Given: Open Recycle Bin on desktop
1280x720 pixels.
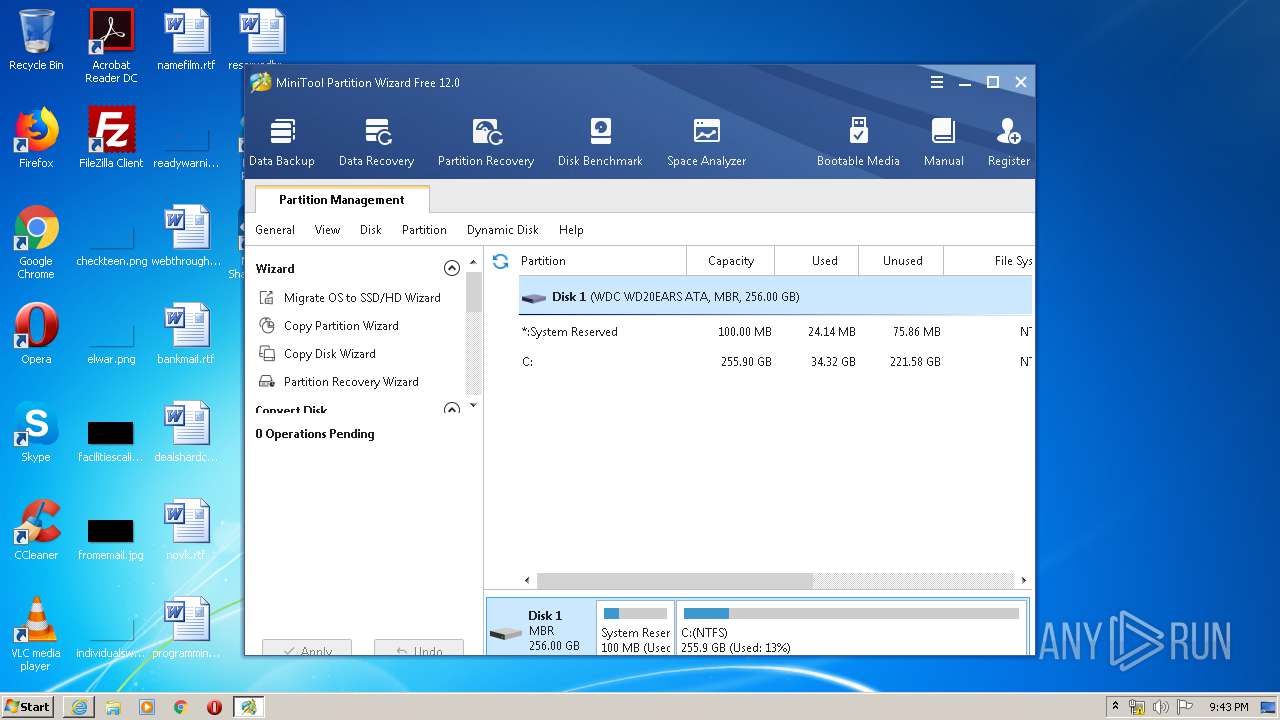Looking at the screenshot, I should tap(36, 40).
